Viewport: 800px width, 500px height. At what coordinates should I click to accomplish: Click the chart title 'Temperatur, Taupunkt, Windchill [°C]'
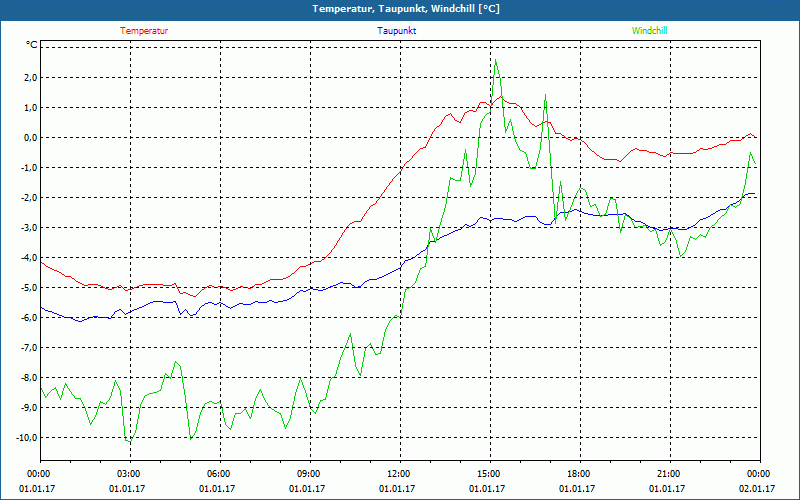pos(406,9)
